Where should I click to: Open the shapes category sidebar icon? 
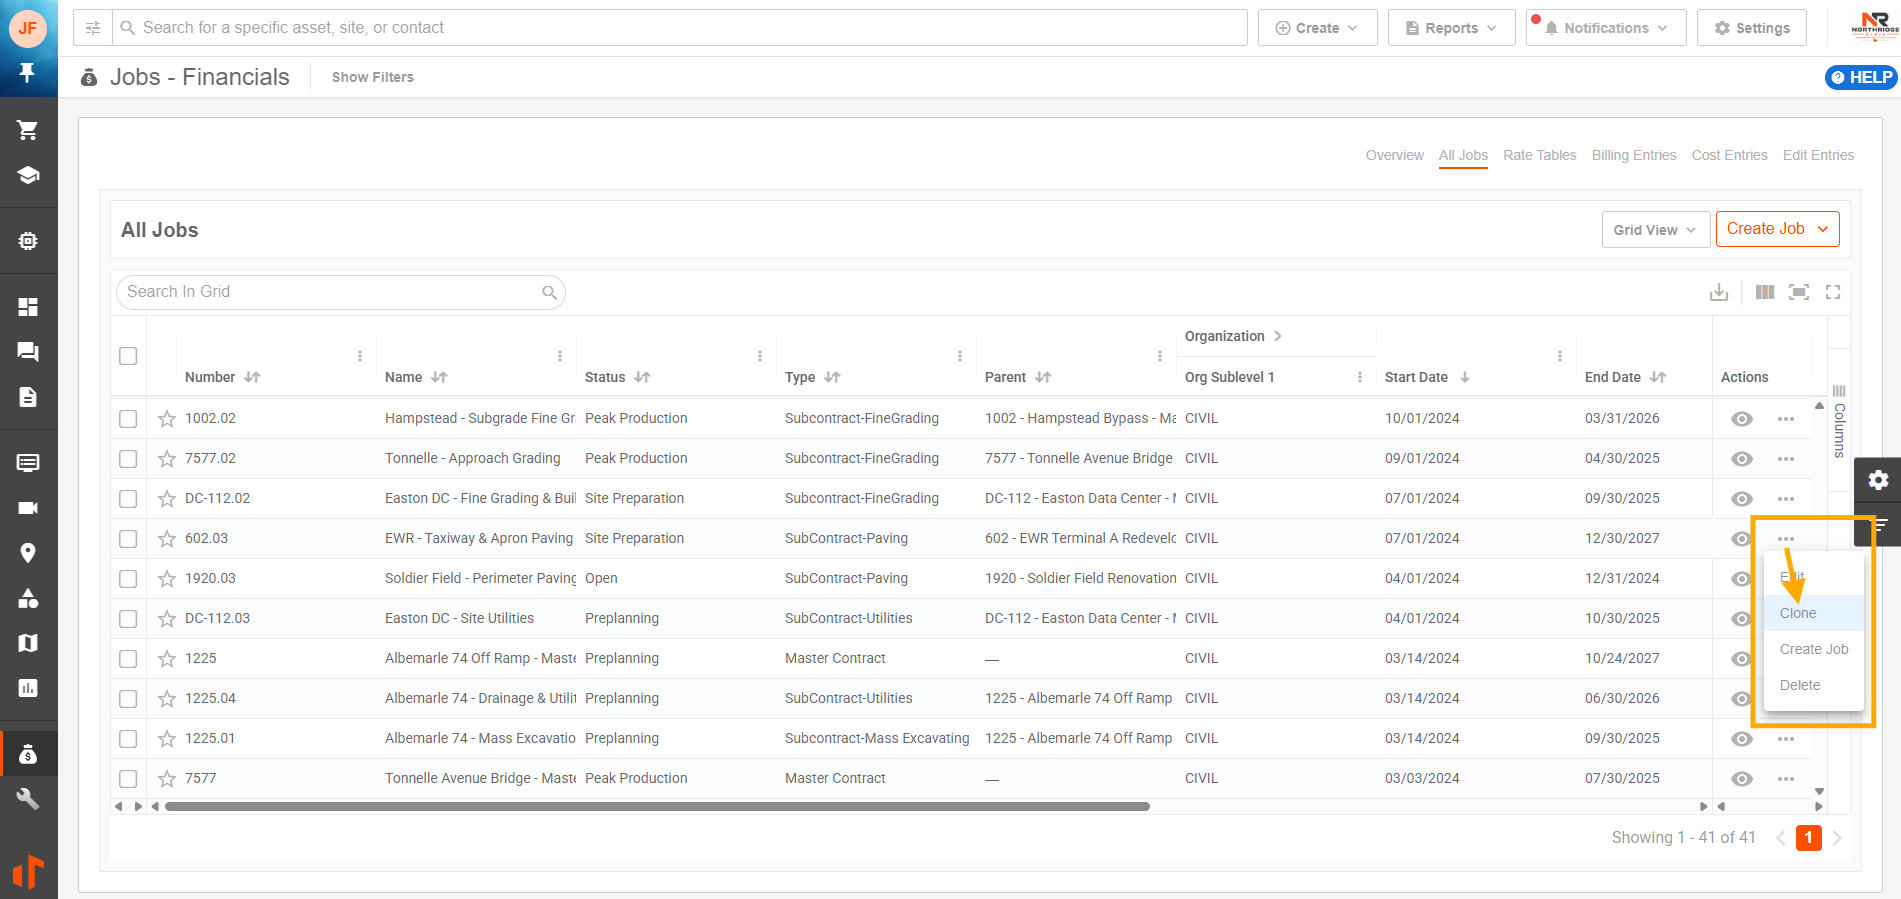coord(28,598)
